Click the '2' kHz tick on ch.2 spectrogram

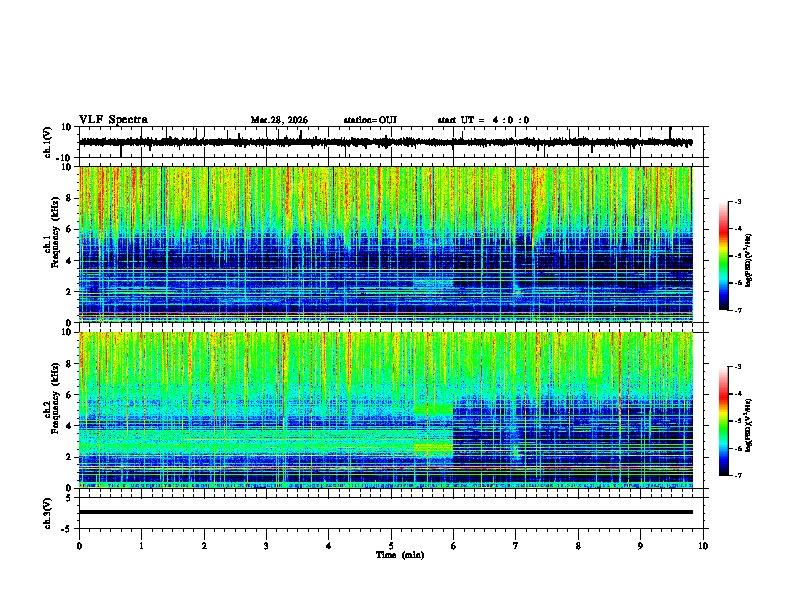pos(70,457)
